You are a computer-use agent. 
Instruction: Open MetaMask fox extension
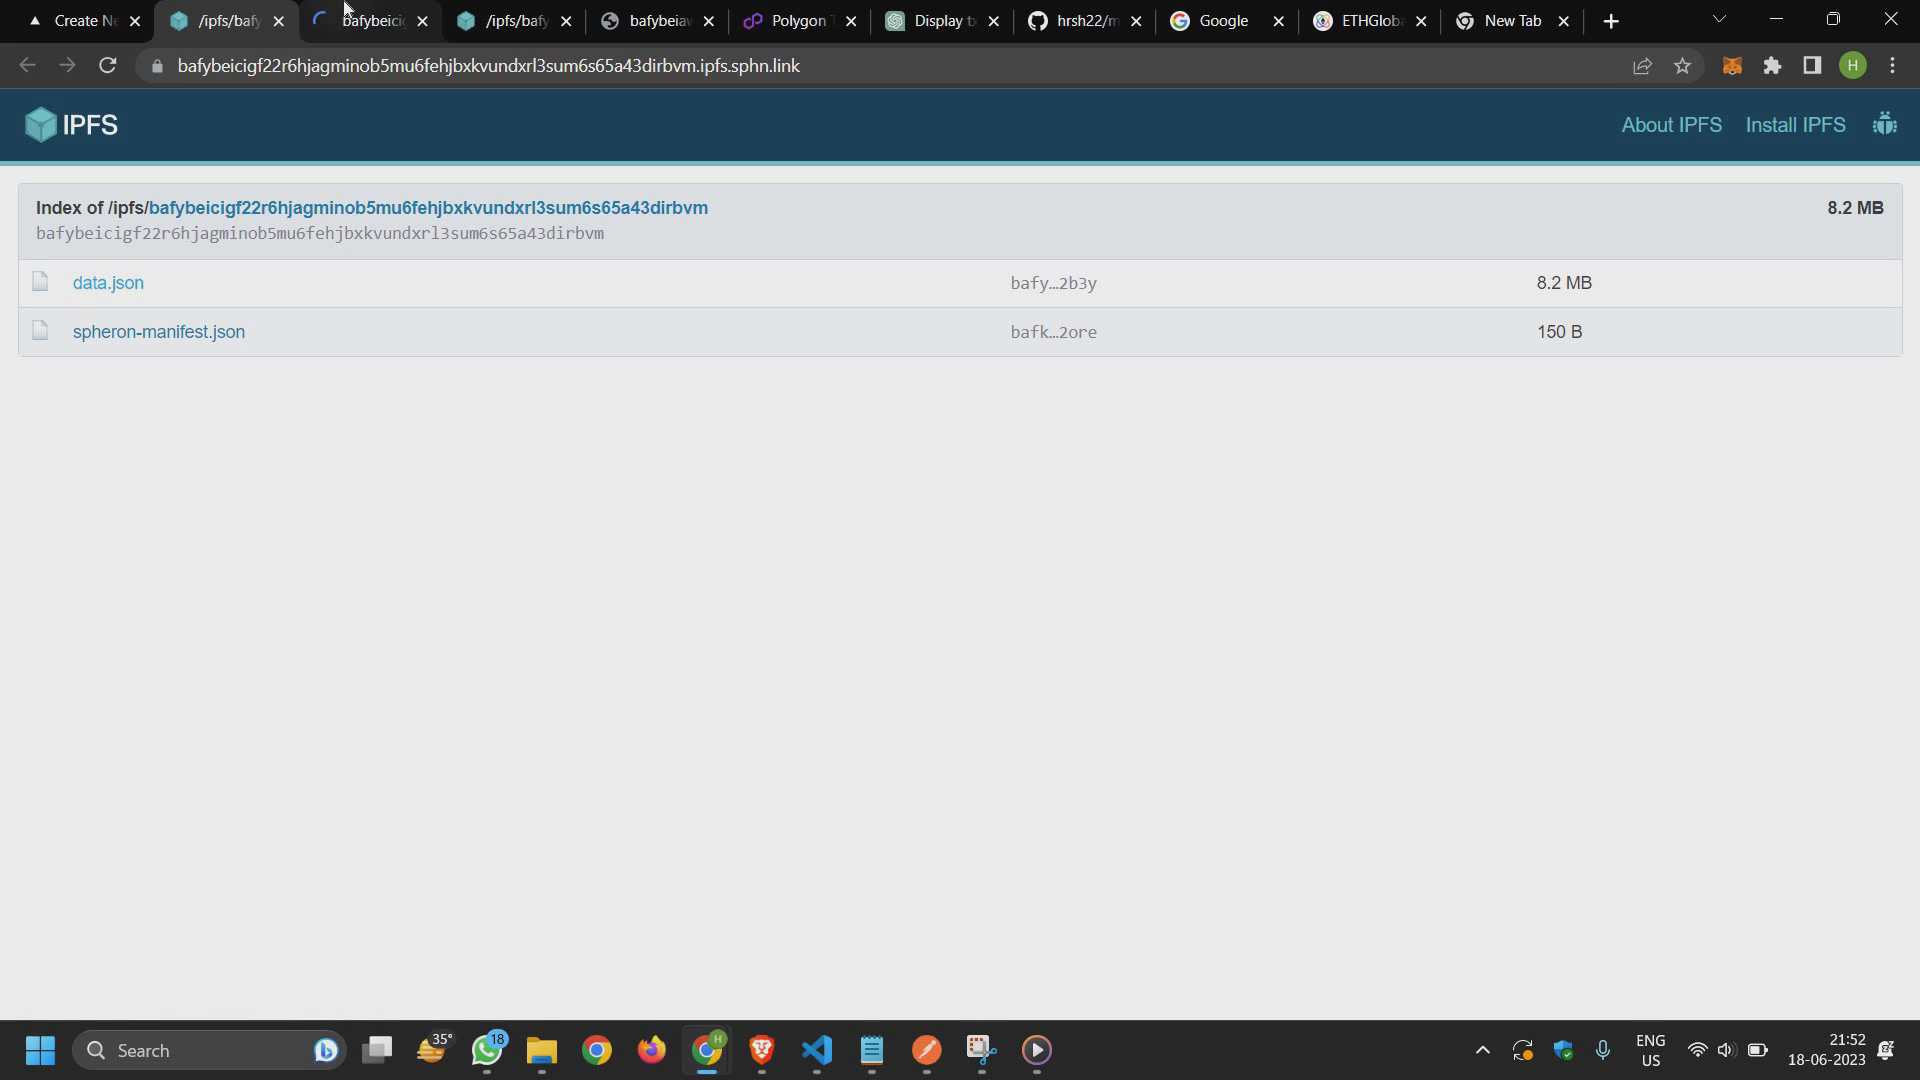point(1732,66)
